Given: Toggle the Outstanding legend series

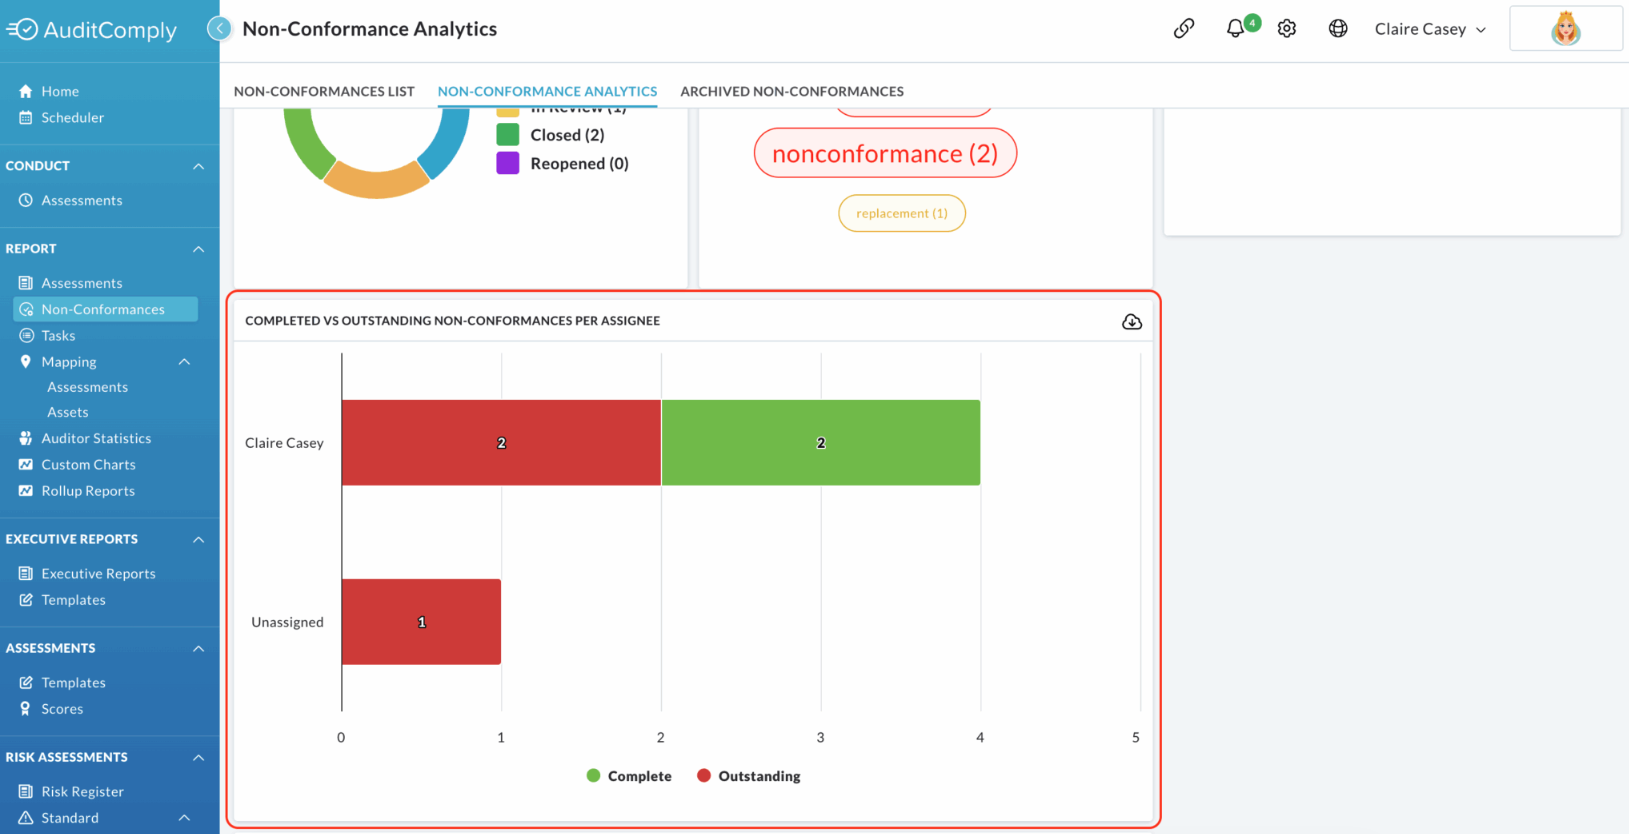Looking at the screenshot, I should (749, 776).
